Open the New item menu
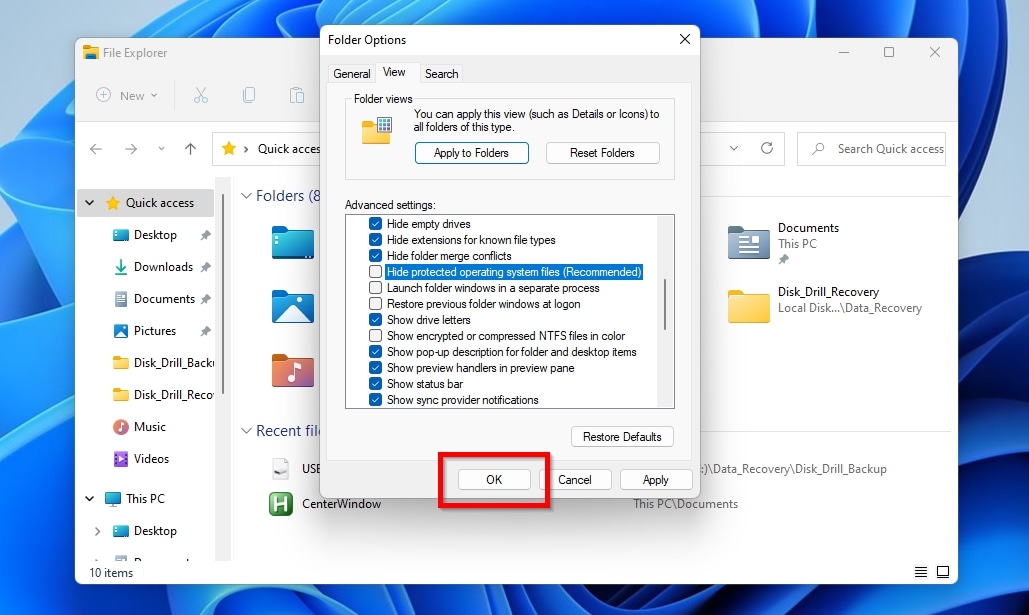Viewport: 1029px width, 615px height. [124, 95]
